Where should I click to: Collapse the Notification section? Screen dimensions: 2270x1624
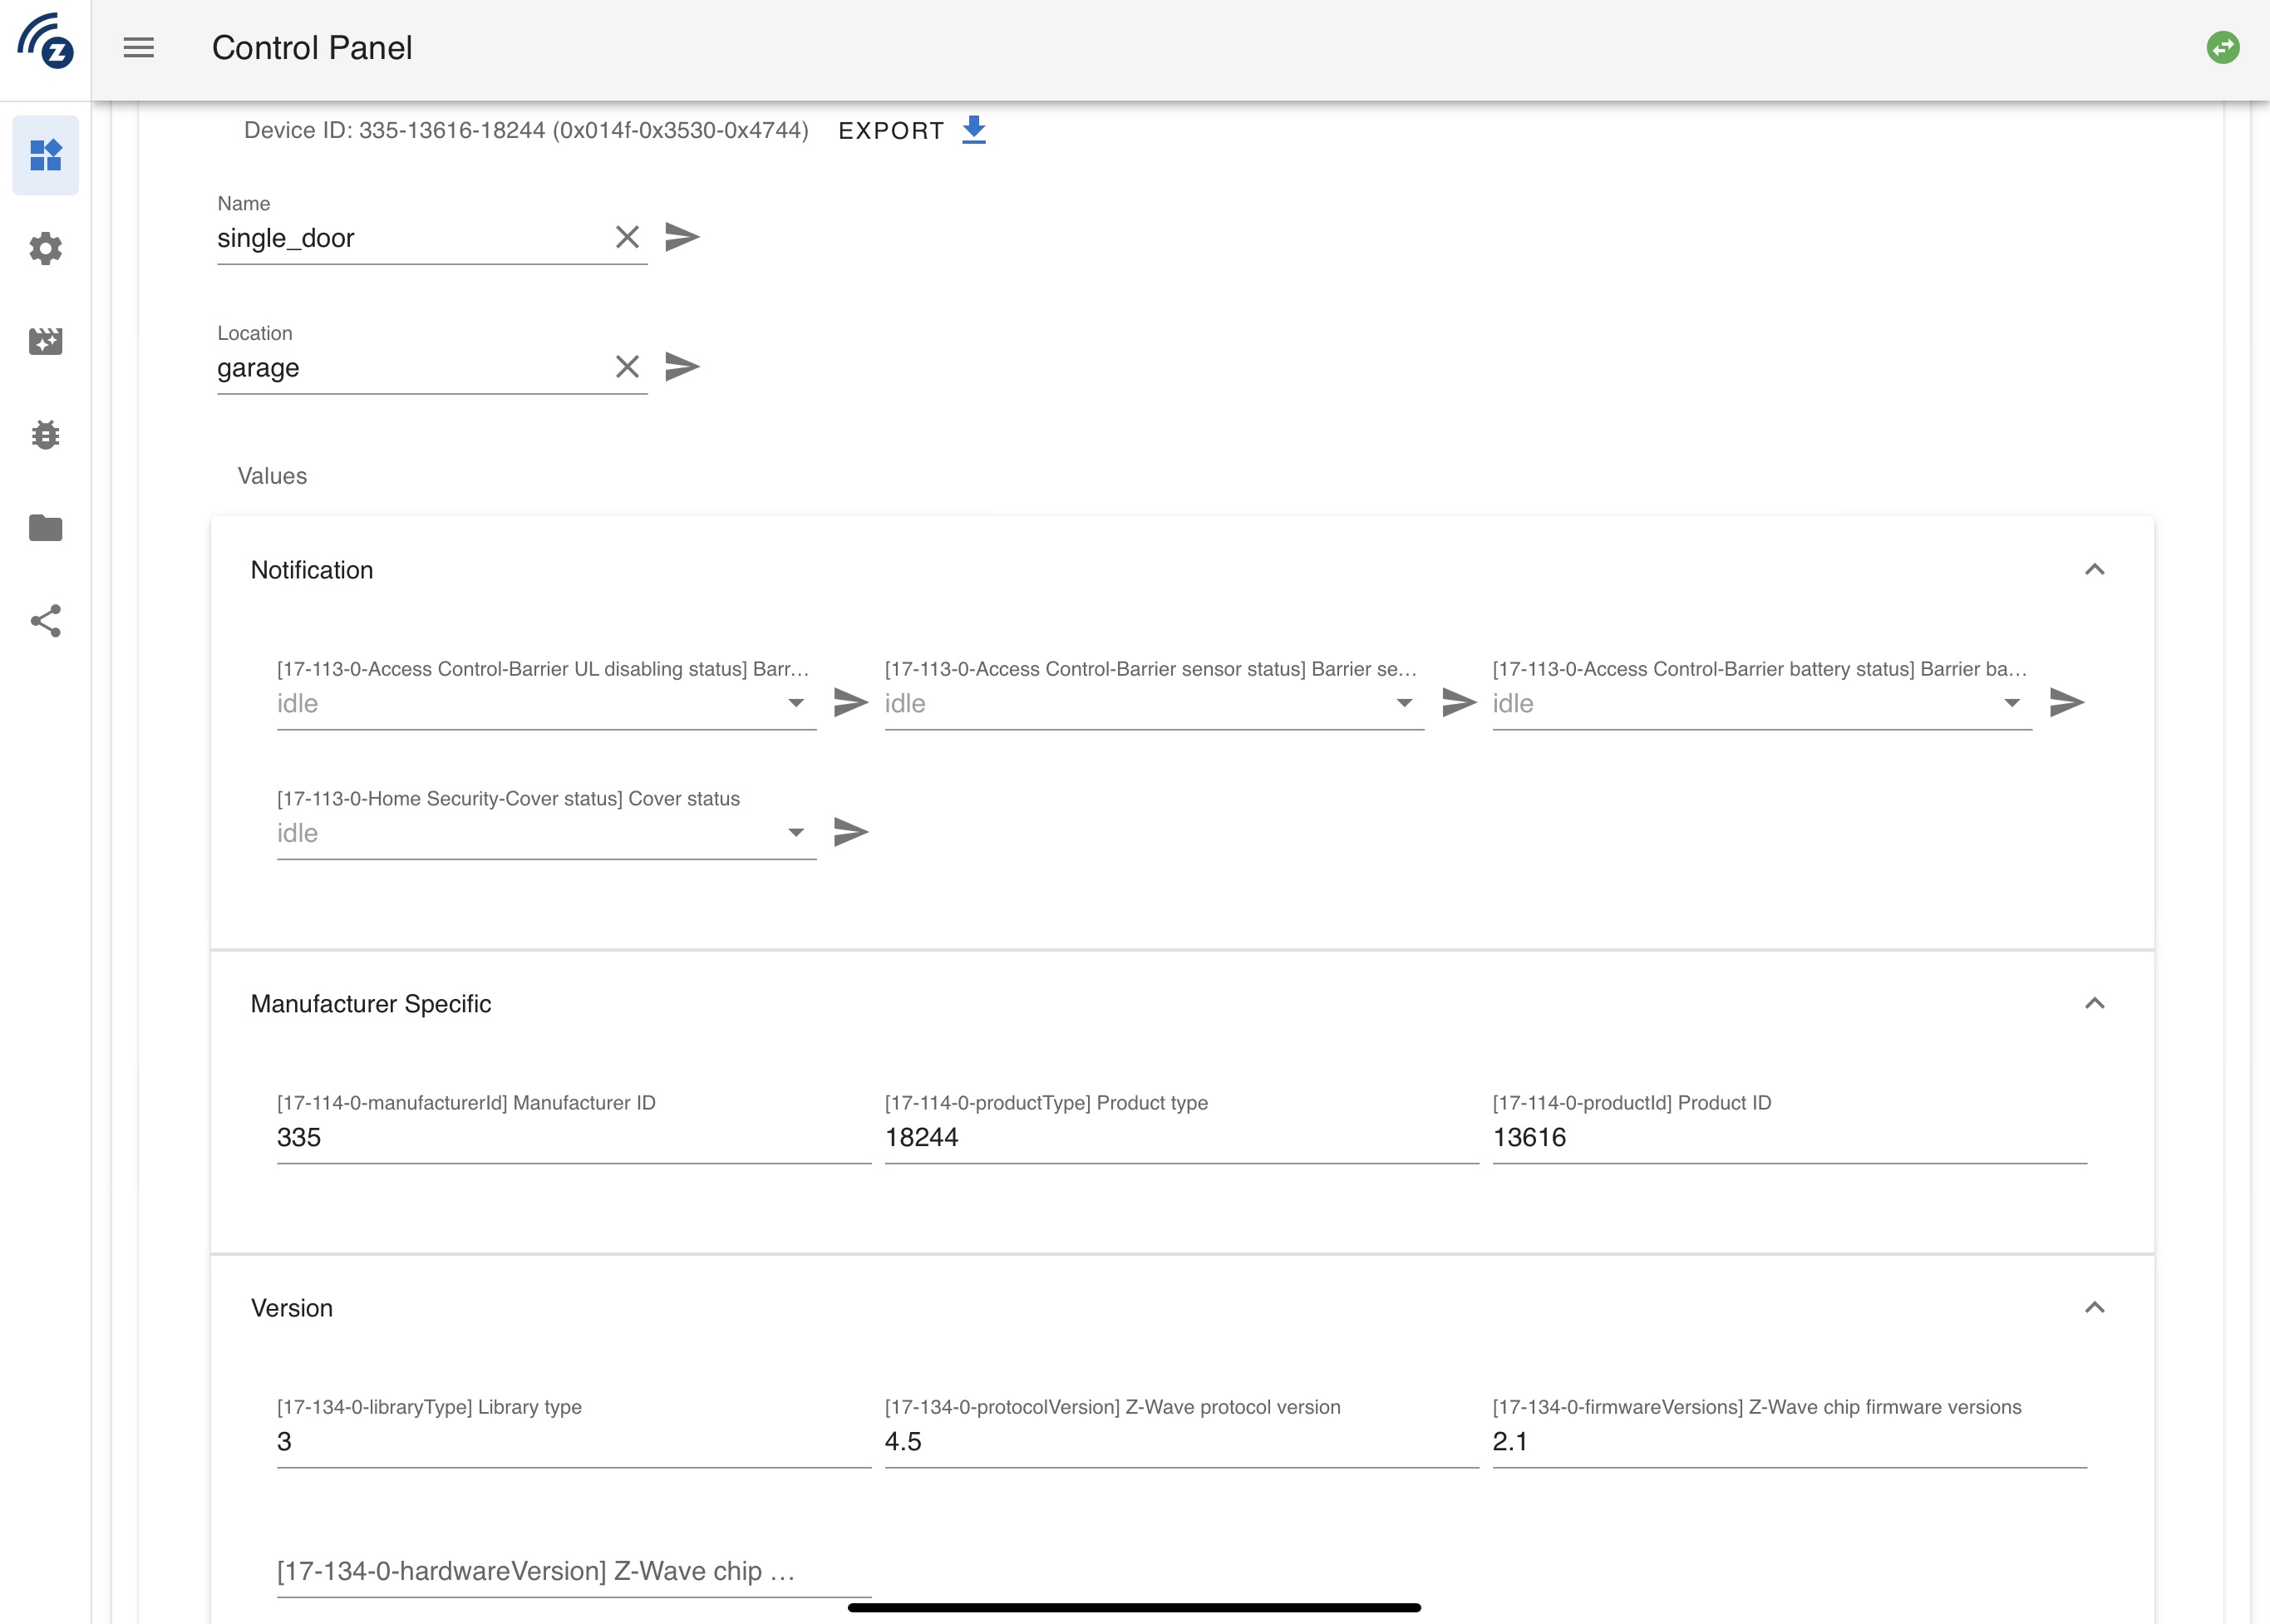(x=2094, y=570)
